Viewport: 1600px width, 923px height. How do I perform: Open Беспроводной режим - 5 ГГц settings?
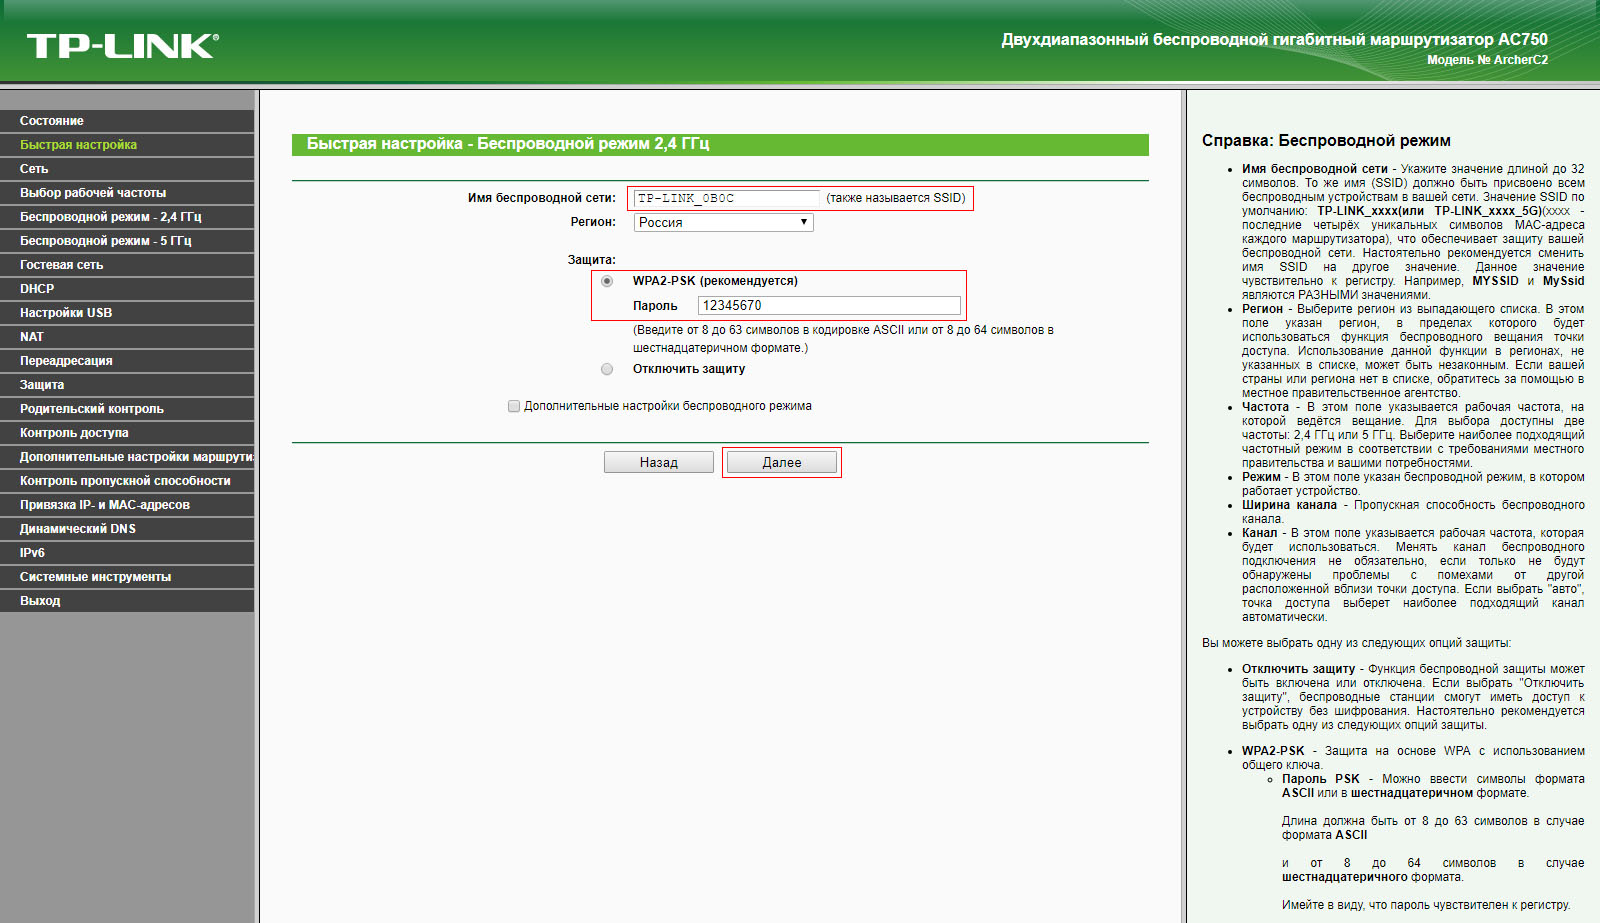(x=127, y=241)
